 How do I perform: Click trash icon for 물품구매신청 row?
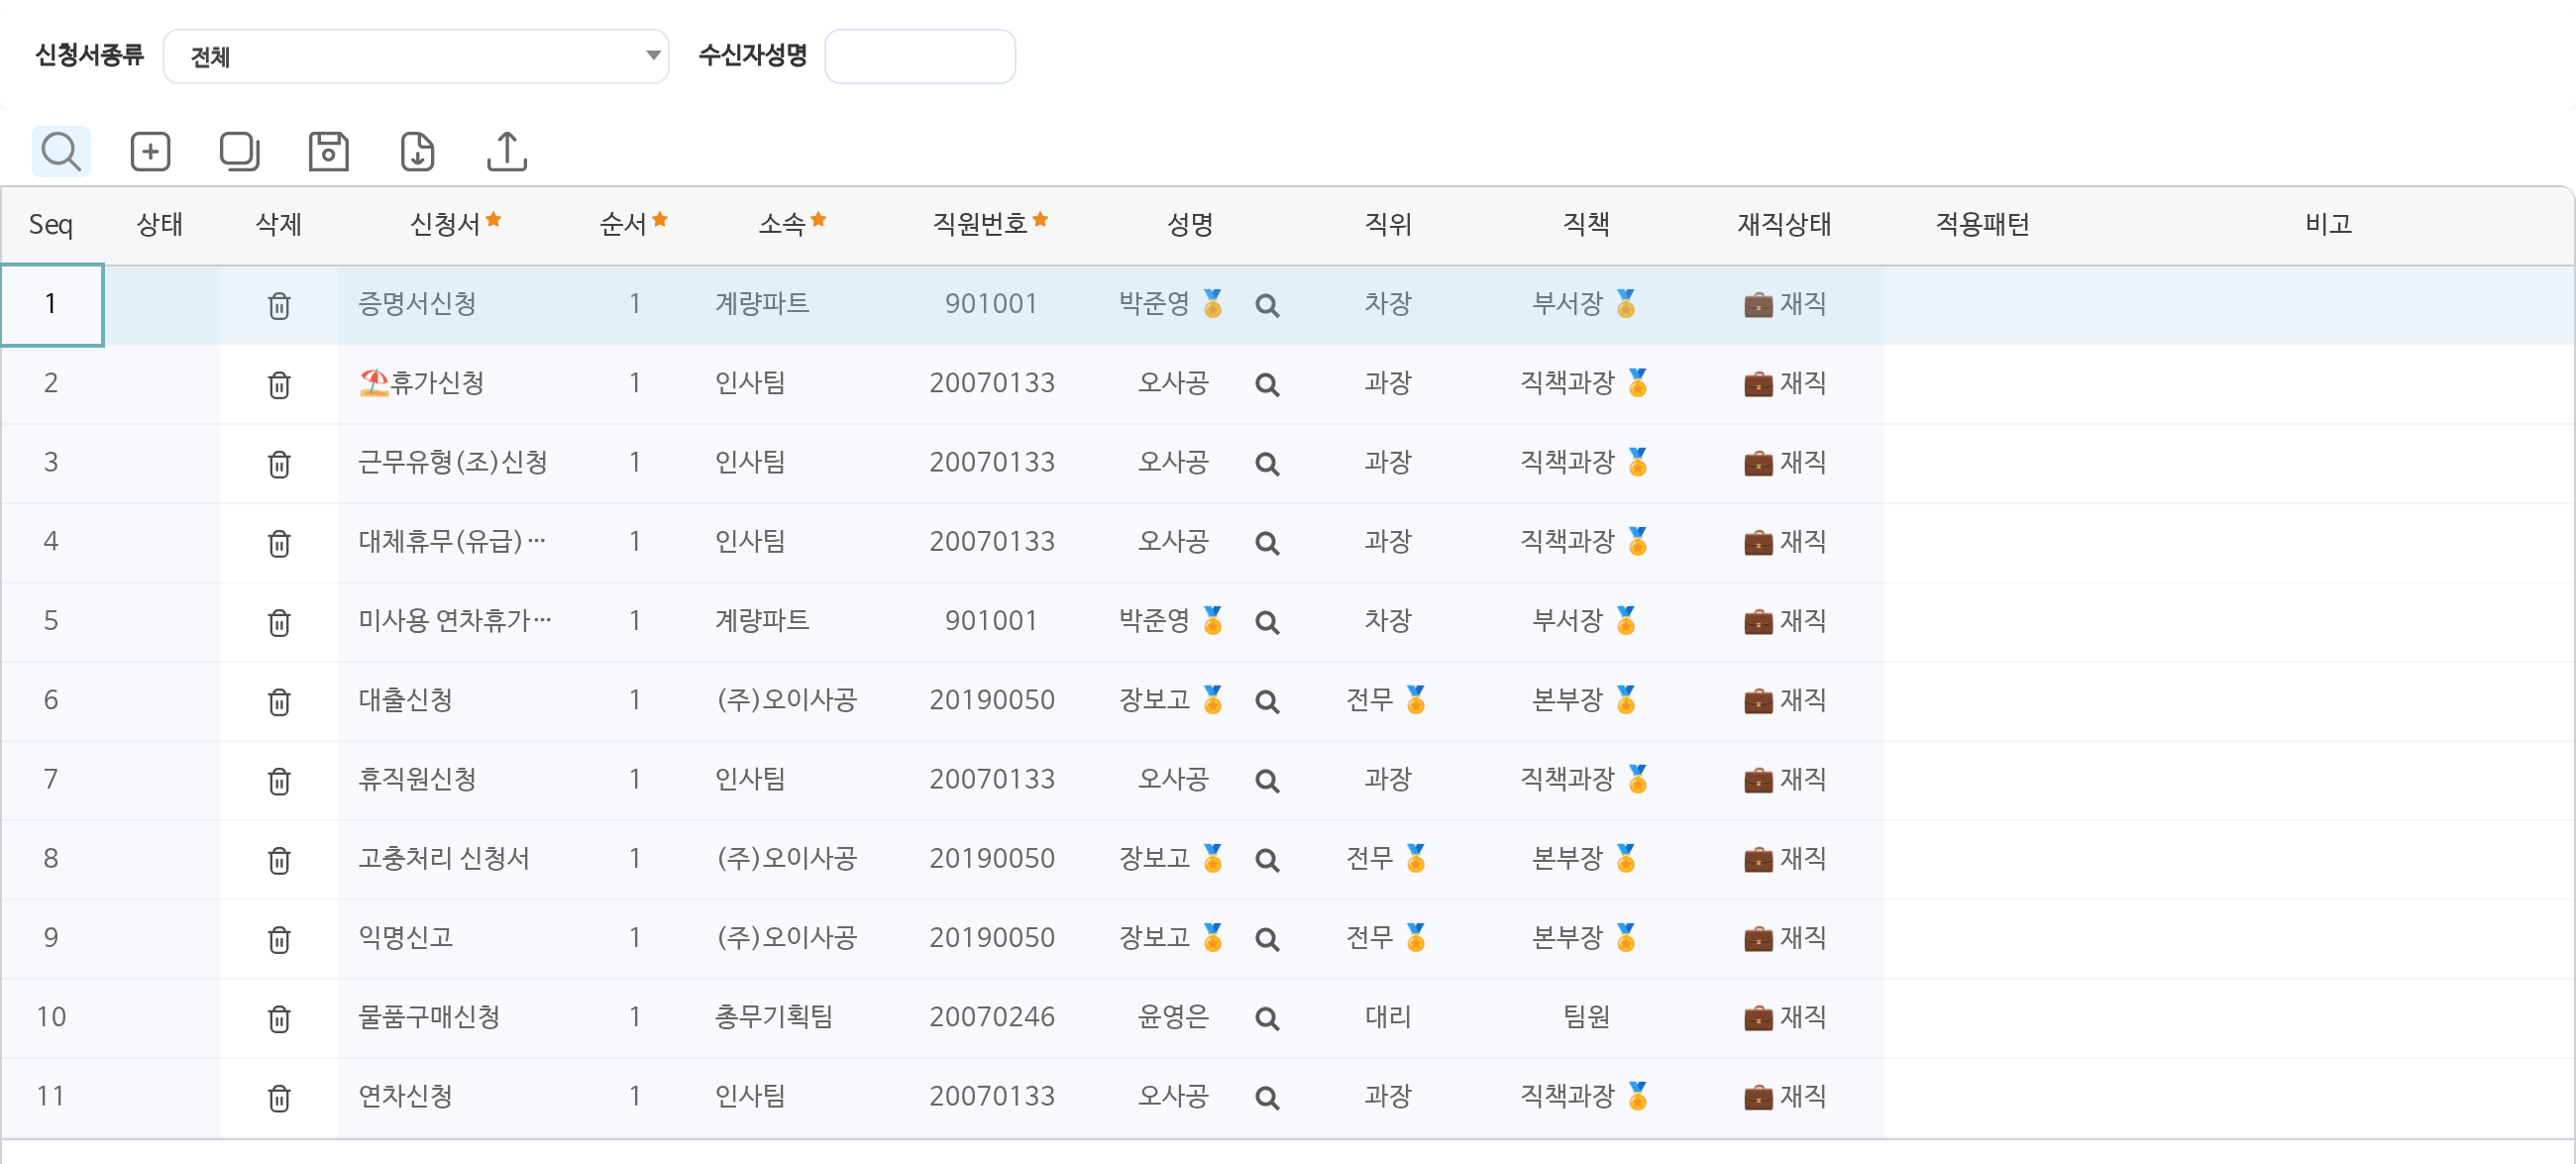tap(279, 1019)
